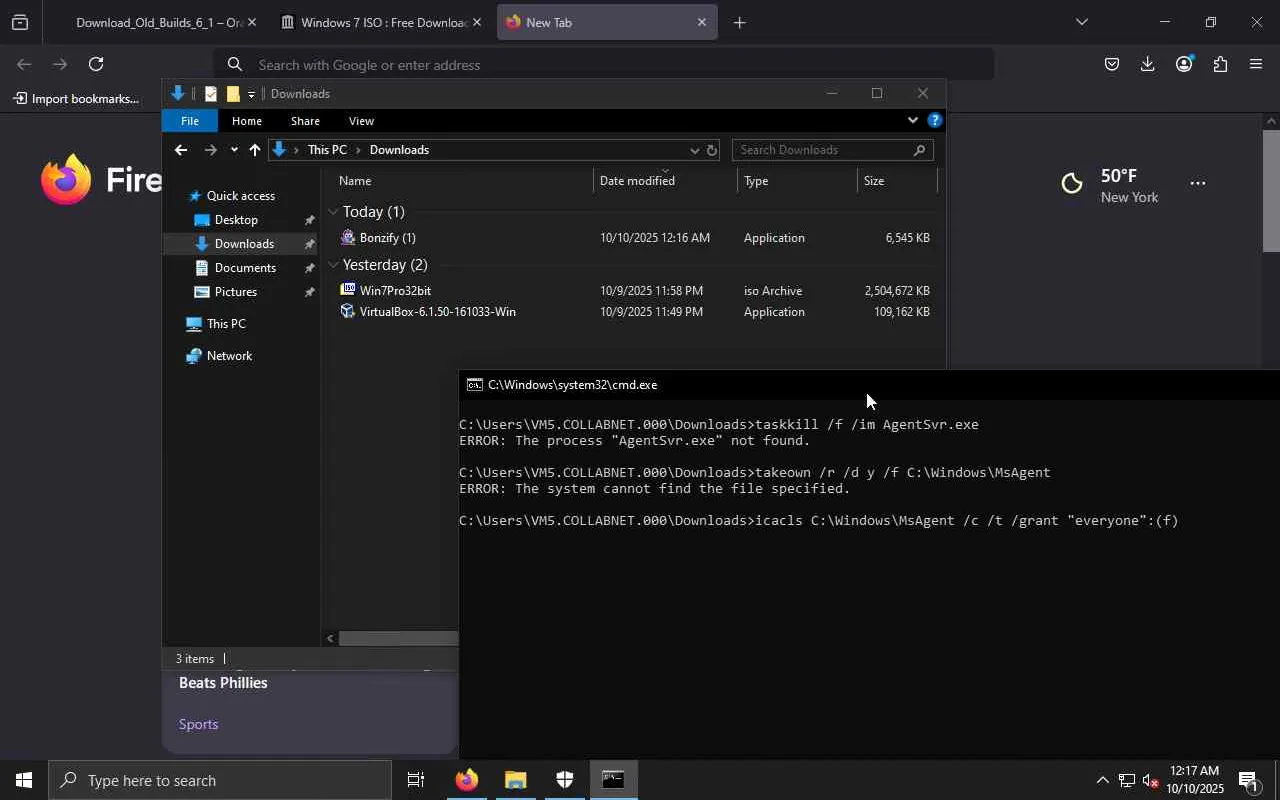
Task: Open the notification center icon
Action: click(1249, 781)
